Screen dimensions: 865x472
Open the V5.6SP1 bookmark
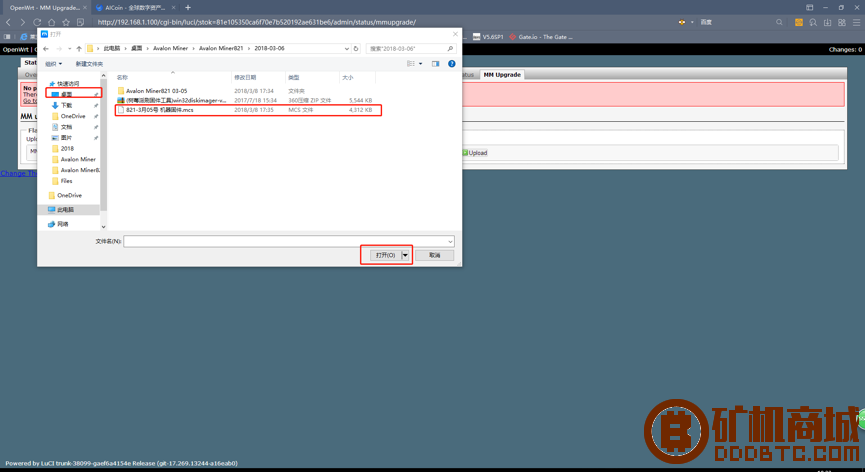click(x=488, y=37)
